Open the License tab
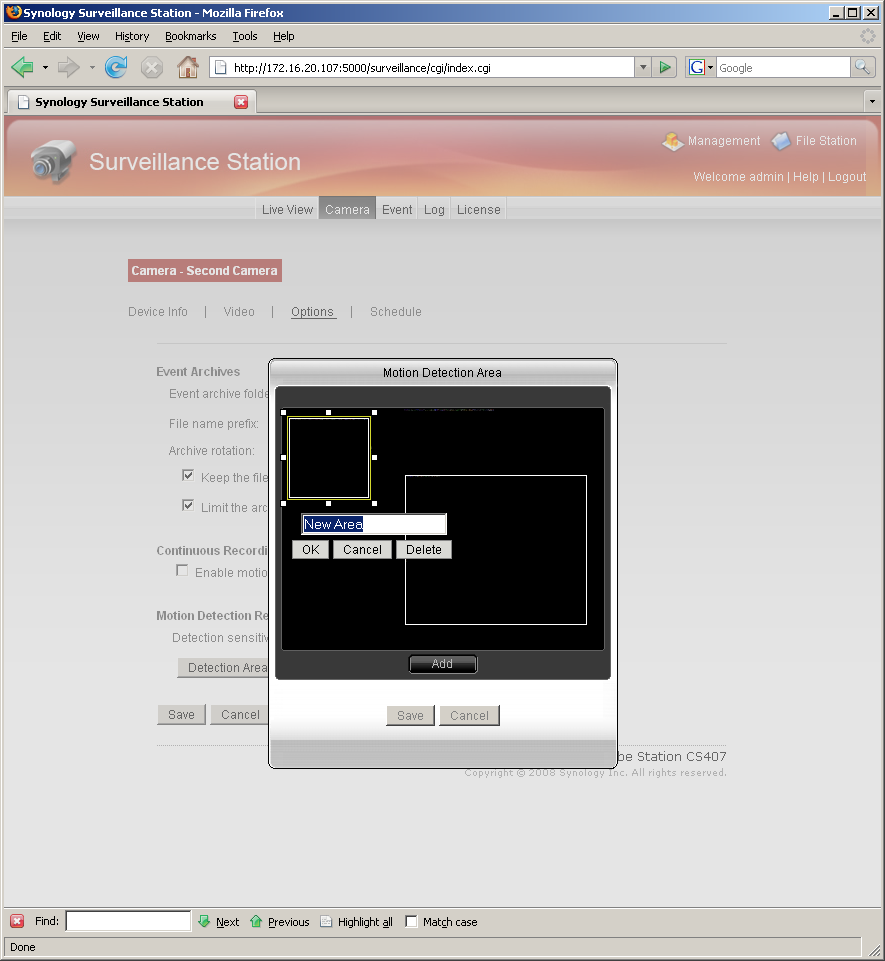The width and height of the screenshot is (885, 961). [x=479, y=209]
